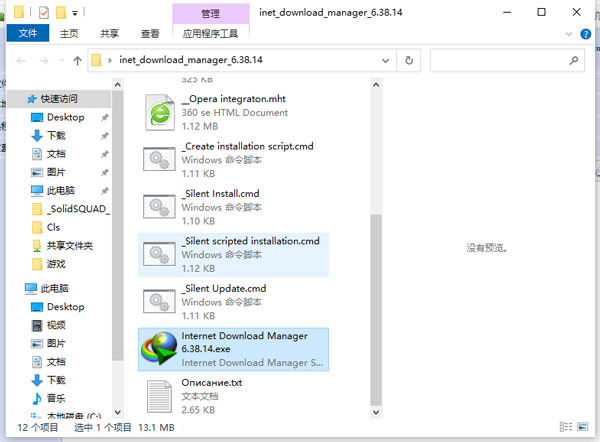Click the _Silent Install.cmd file name
Viewport: 600px width, 442px height.
pyautogui.click(x=220, y=194)
